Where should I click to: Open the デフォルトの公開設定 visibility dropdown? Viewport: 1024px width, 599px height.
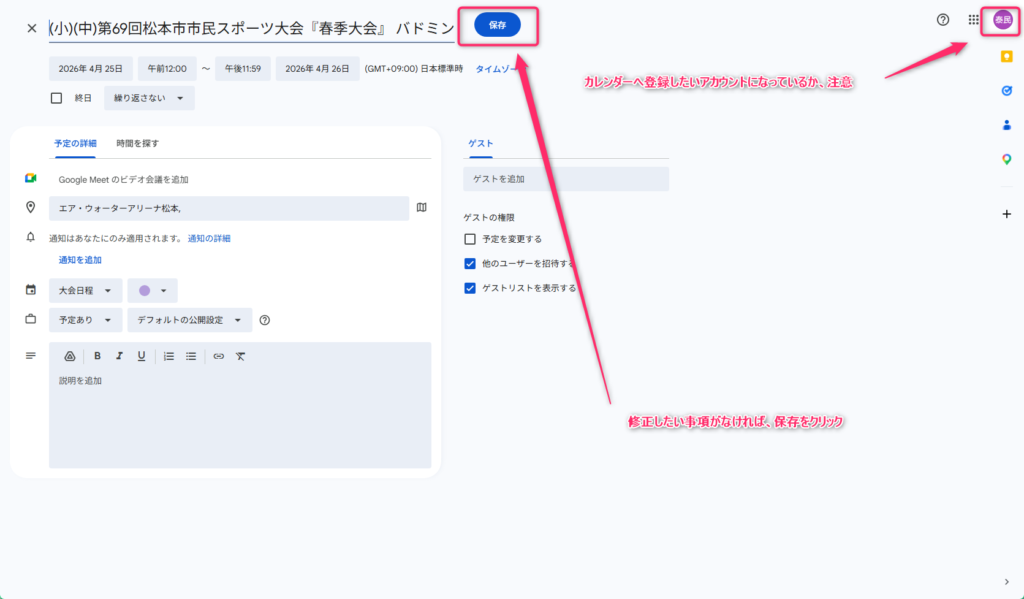[x=189, y=320]
